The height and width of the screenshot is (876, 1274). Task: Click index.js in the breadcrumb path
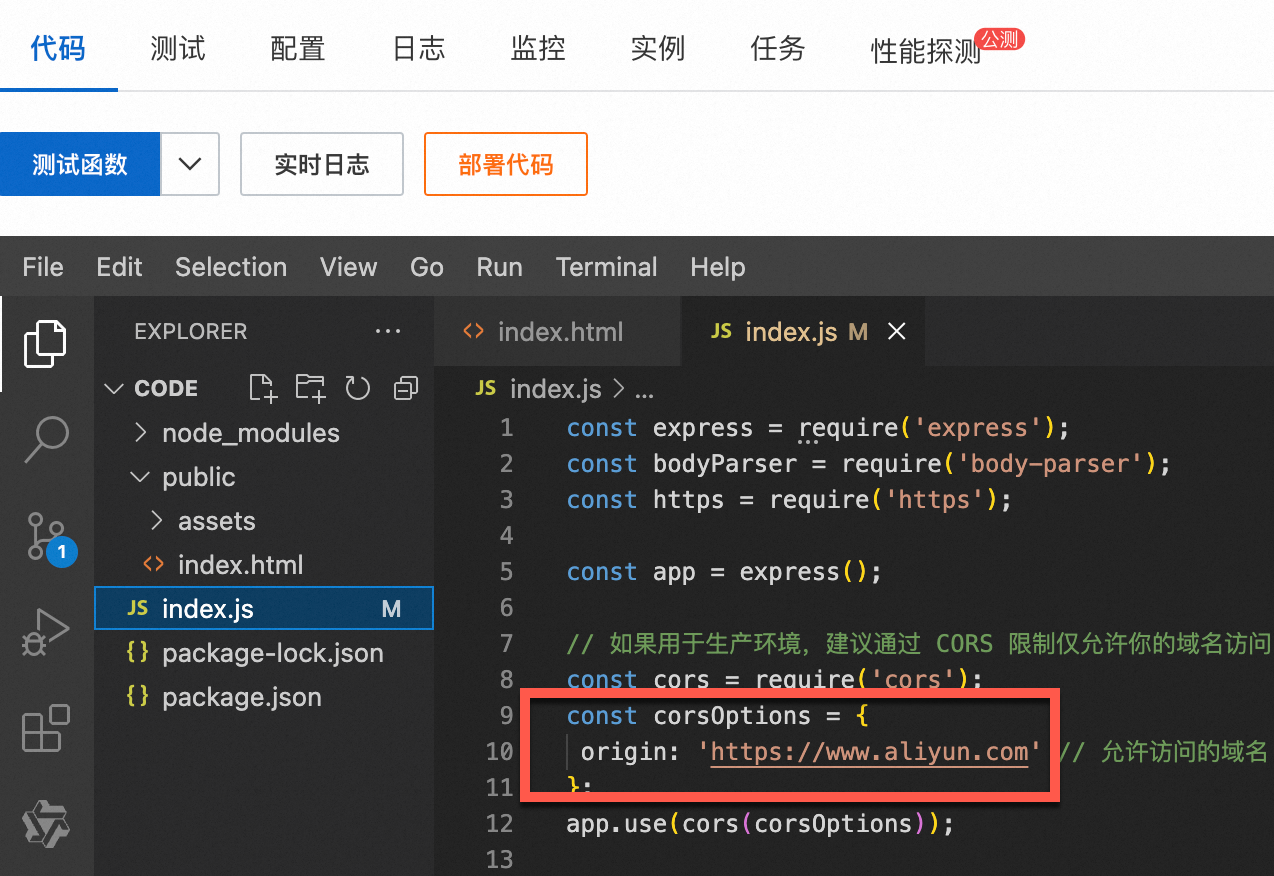click(x=556, y=388)
